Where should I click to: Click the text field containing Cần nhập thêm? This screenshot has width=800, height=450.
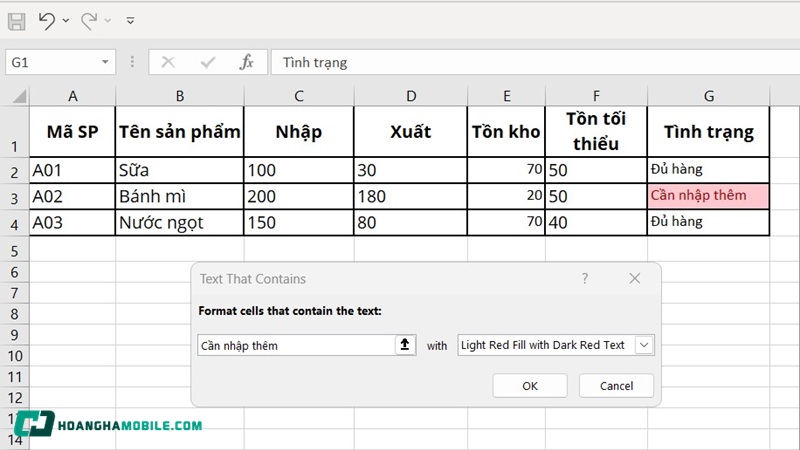click(x=296, y=345)
